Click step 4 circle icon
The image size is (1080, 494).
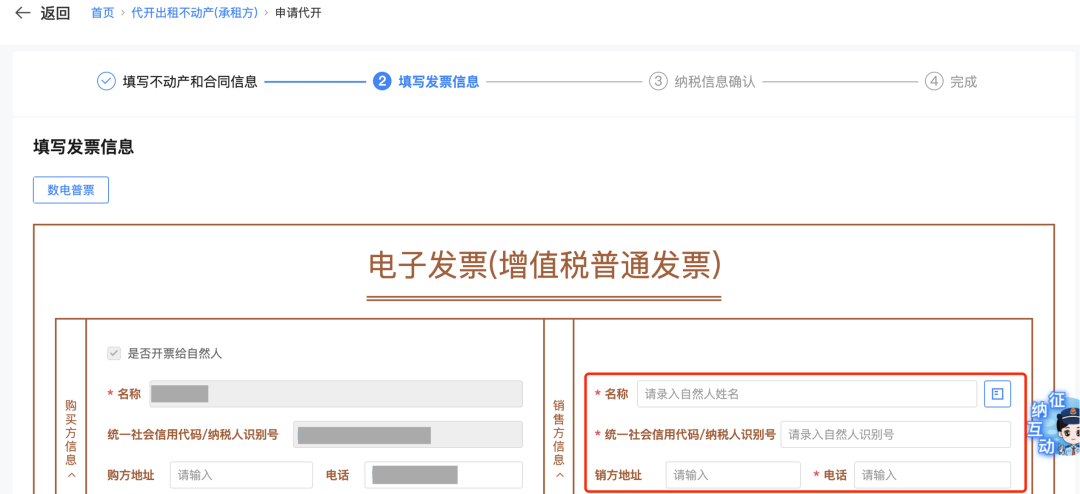pos(934,81)
